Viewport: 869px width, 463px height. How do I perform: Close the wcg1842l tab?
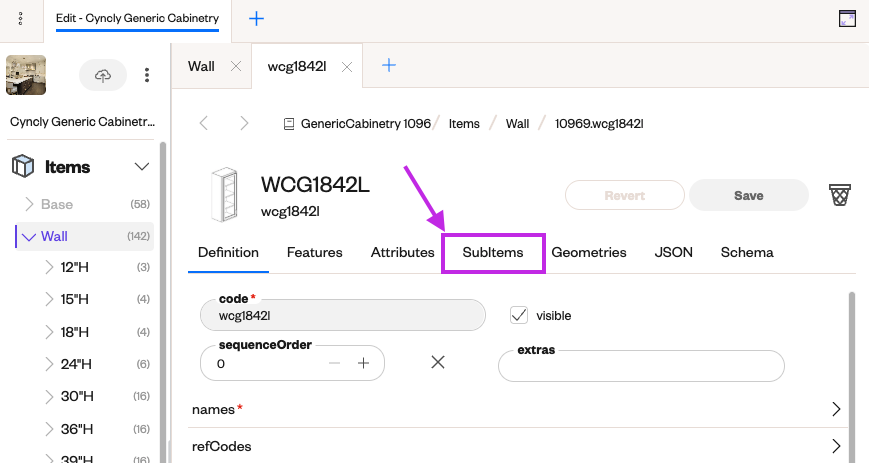347,67
